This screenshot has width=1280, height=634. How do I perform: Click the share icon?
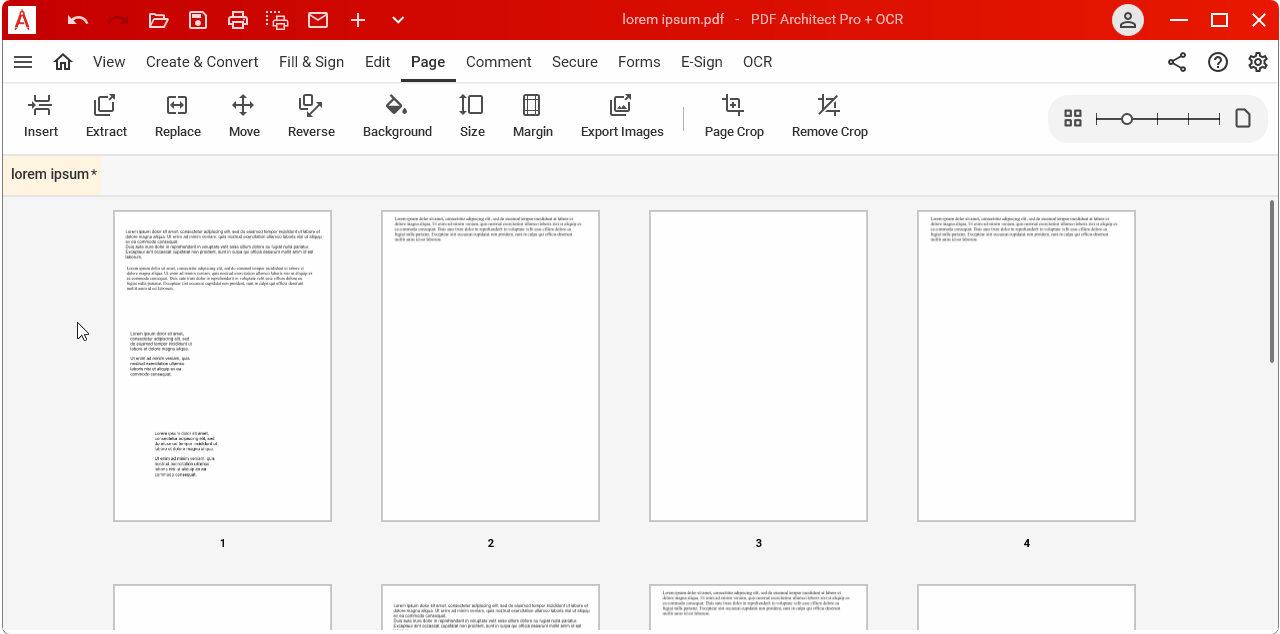click(1177, 62)
